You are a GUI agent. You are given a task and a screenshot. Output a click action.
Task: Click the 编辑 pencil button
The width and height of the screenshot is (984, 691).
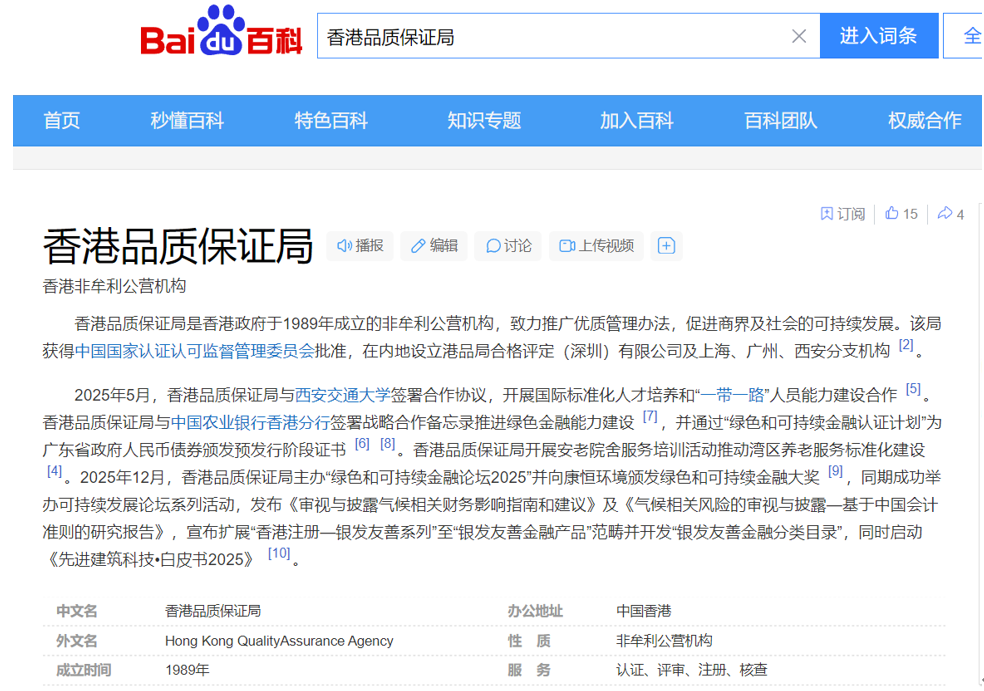tap(434, 245)
